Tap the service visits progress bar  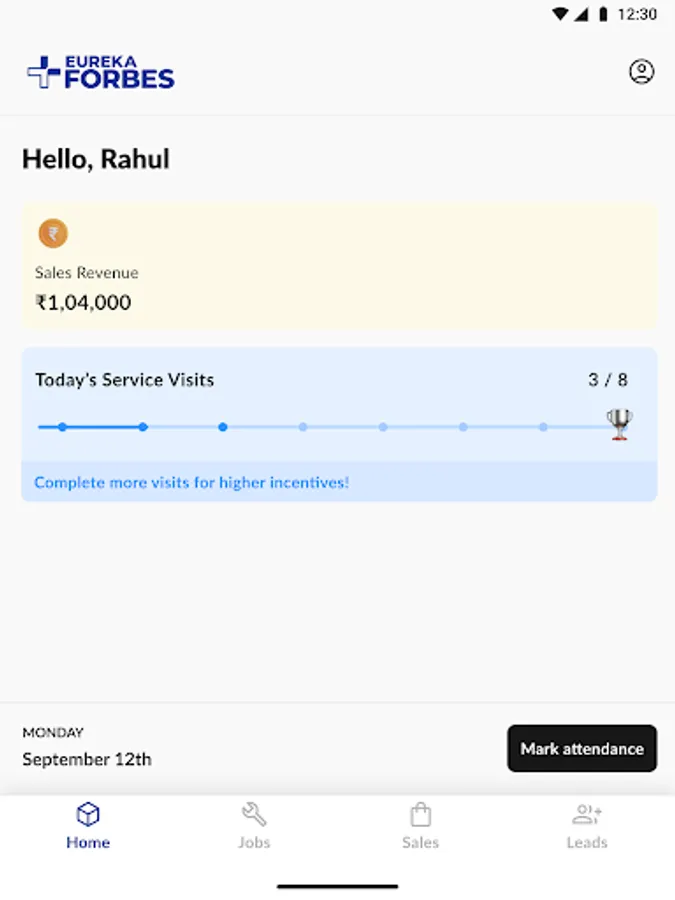[338, 427]
